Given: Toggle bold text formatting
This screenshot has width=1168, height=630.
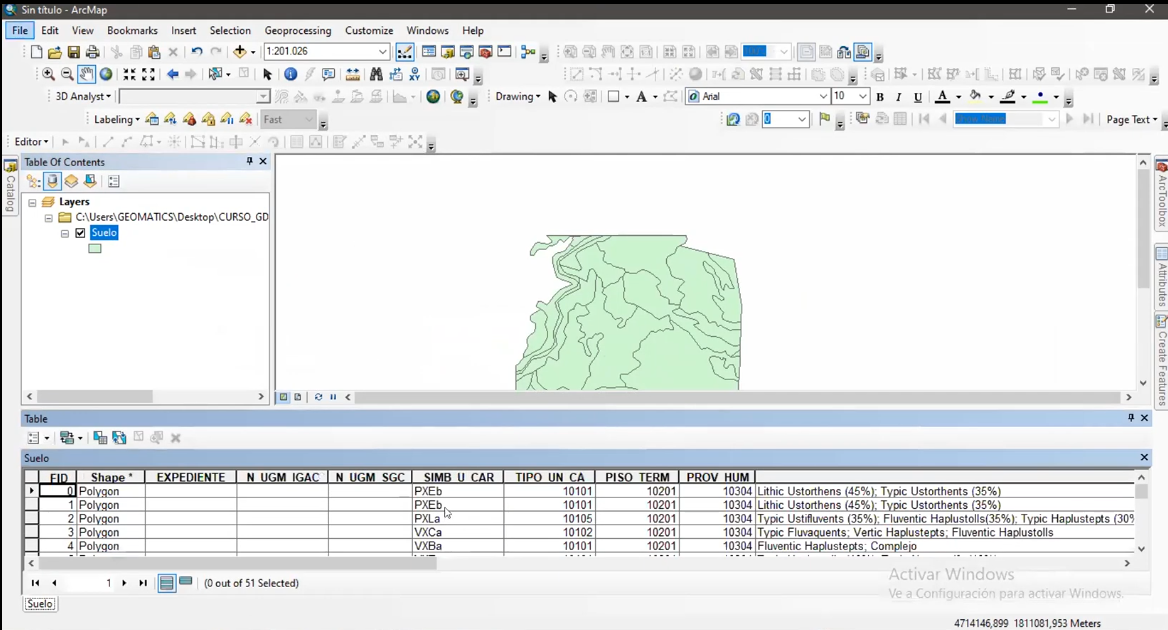Looking at the screenshot, I should pyautogui.click(x=880, y=97).
